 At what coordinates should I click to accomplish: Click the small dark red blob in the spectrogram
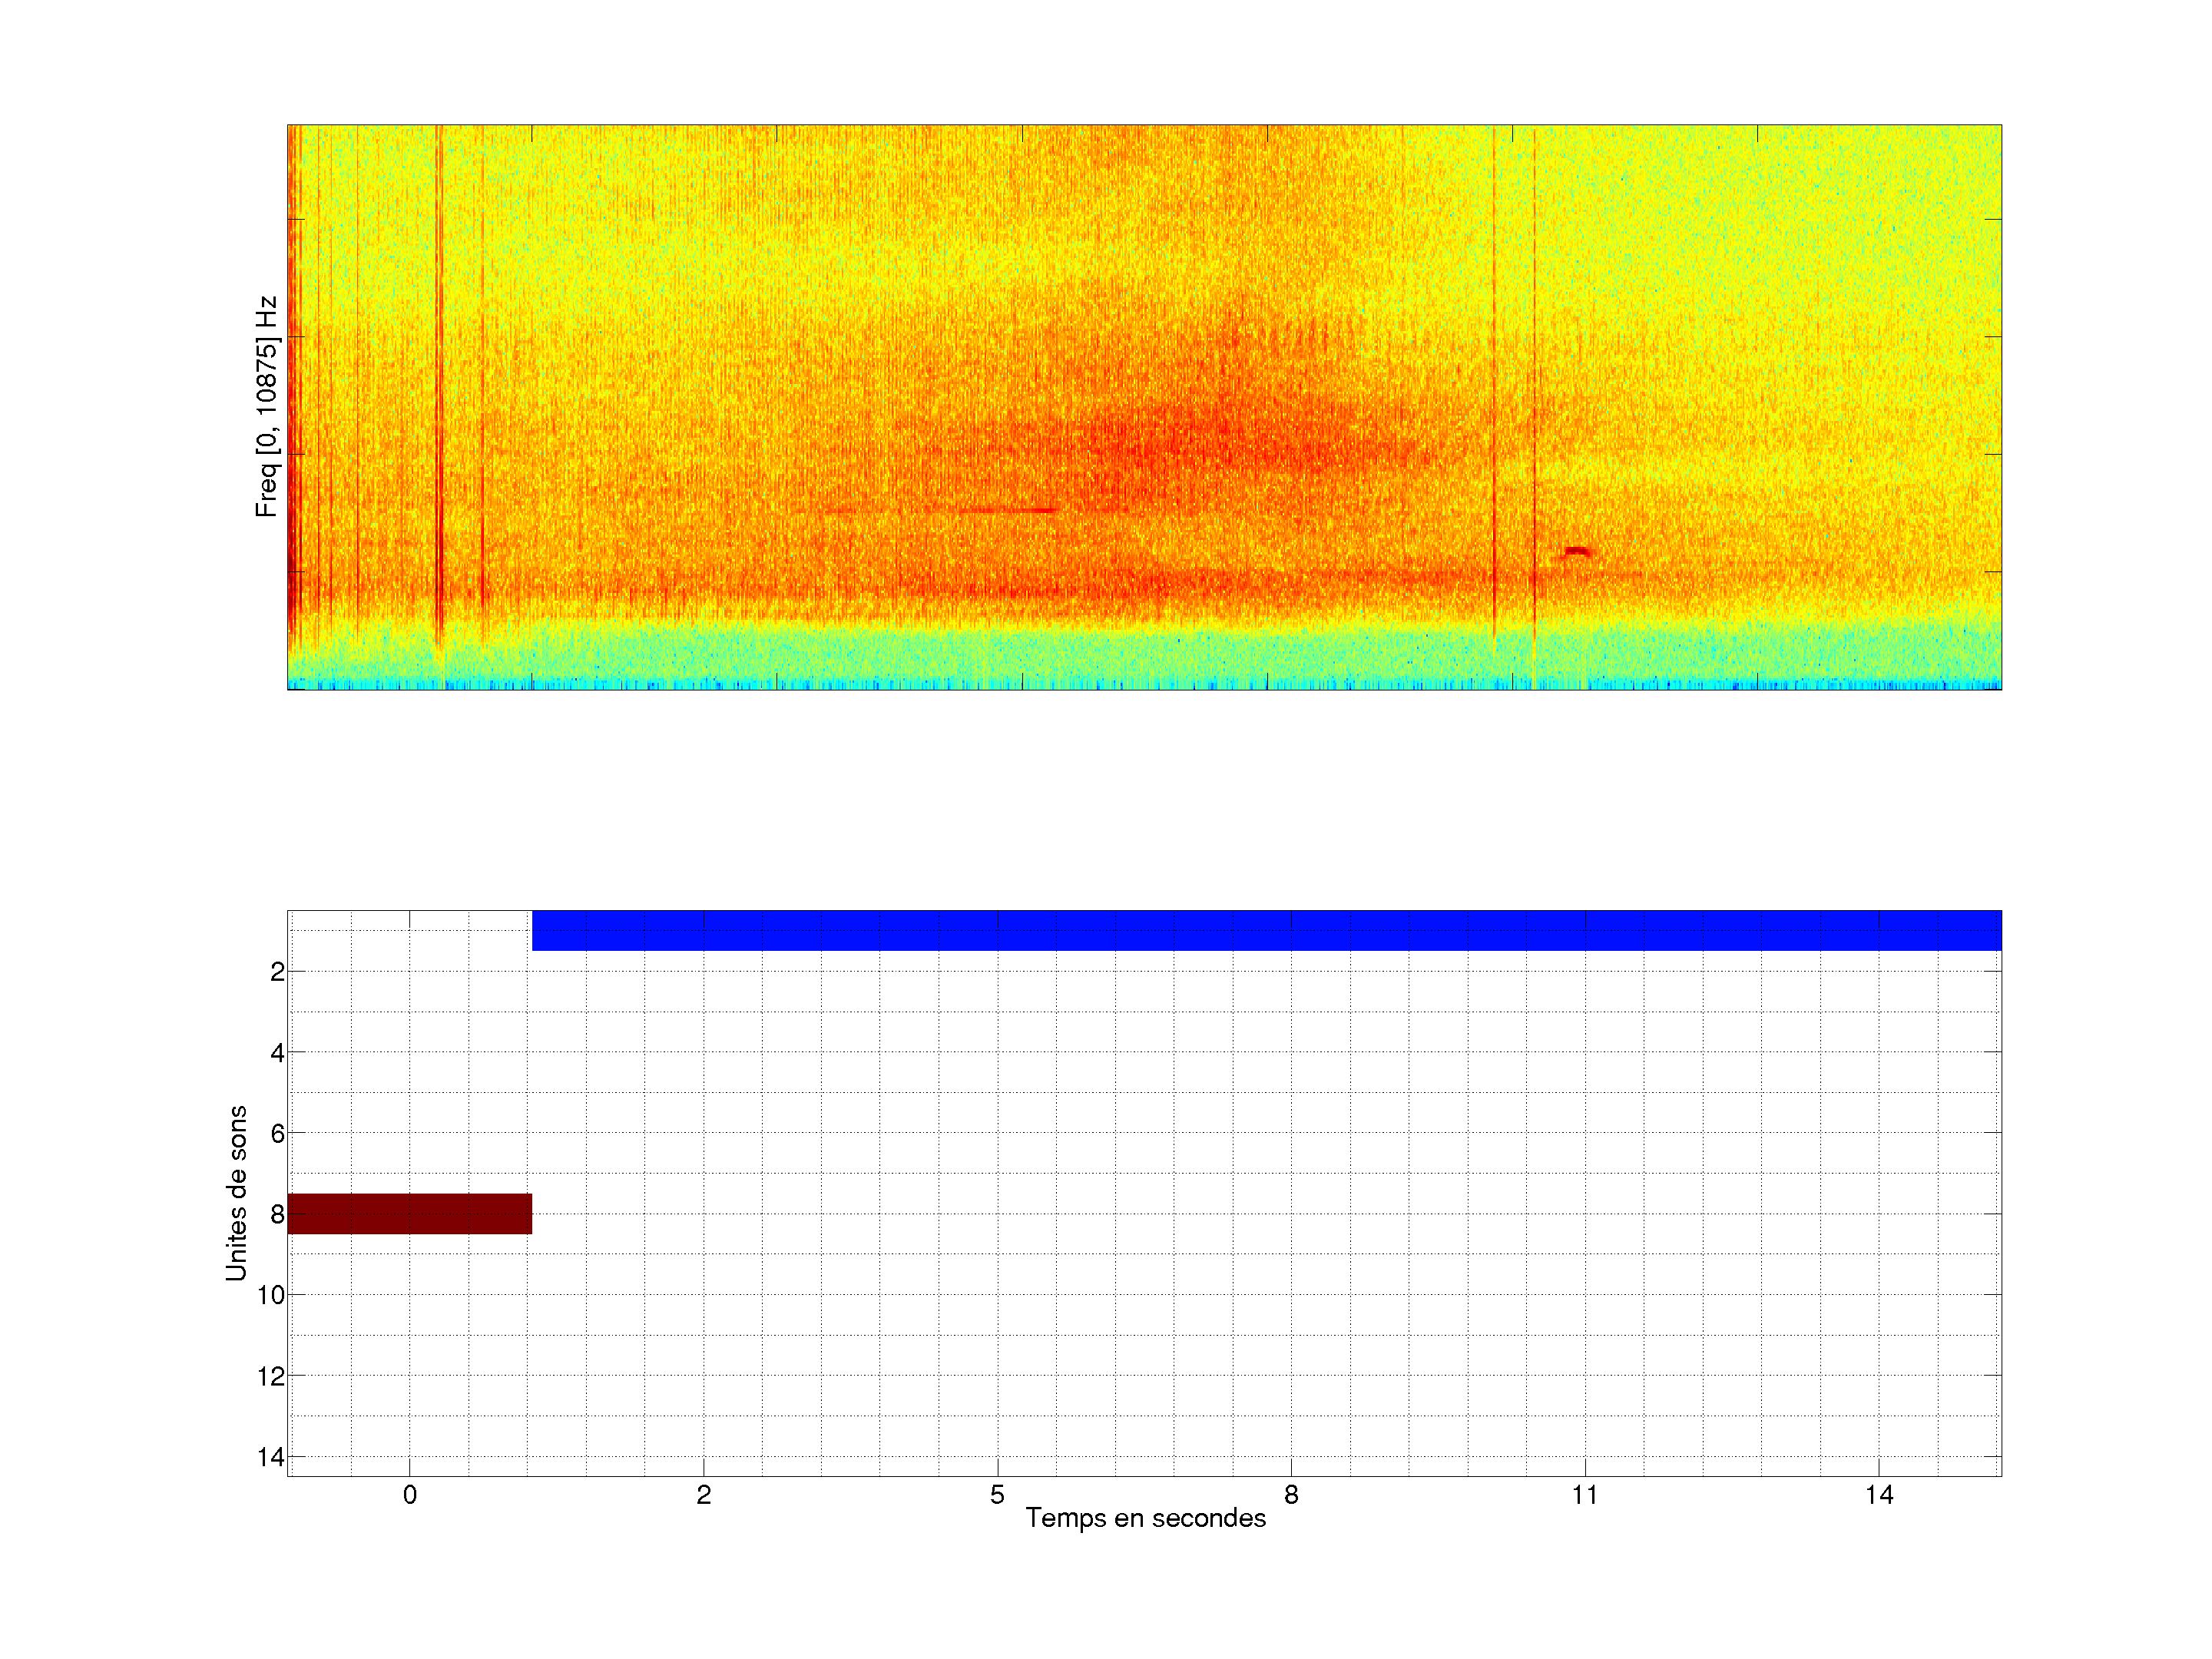tap(1577, 551)
